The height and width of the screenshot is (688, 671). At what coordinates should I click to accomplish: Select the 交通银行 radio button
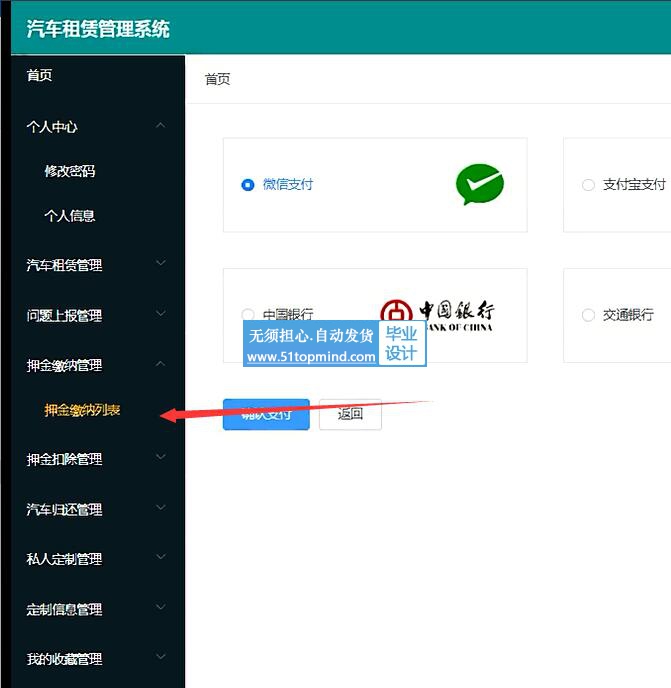point(588,315)
